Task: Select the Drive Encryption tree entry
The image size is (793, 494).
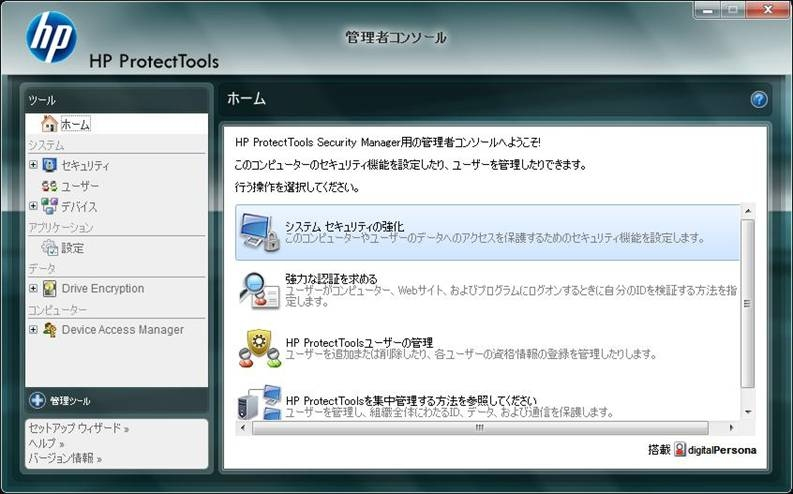Action: point(103,288)
